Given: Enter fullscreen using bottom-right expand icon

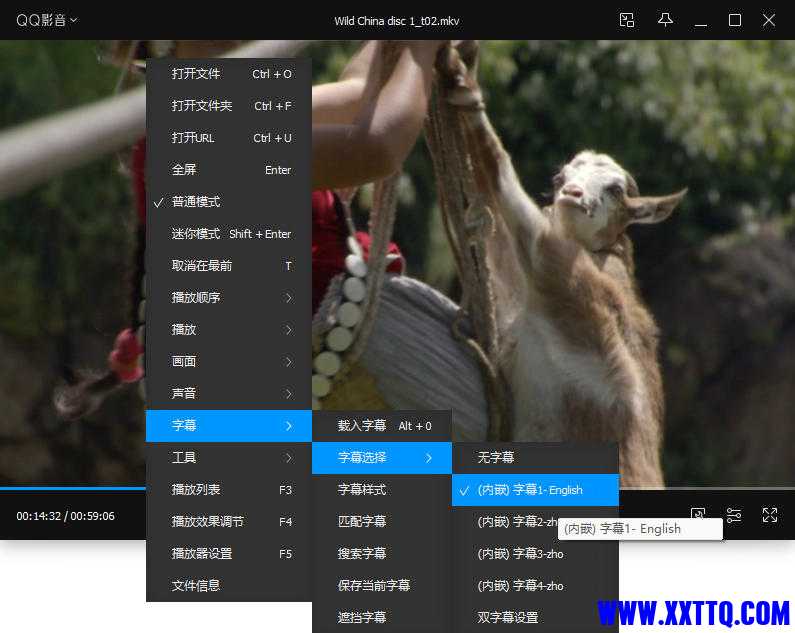Looking at the screenshot, I should [x=770, y=515].
